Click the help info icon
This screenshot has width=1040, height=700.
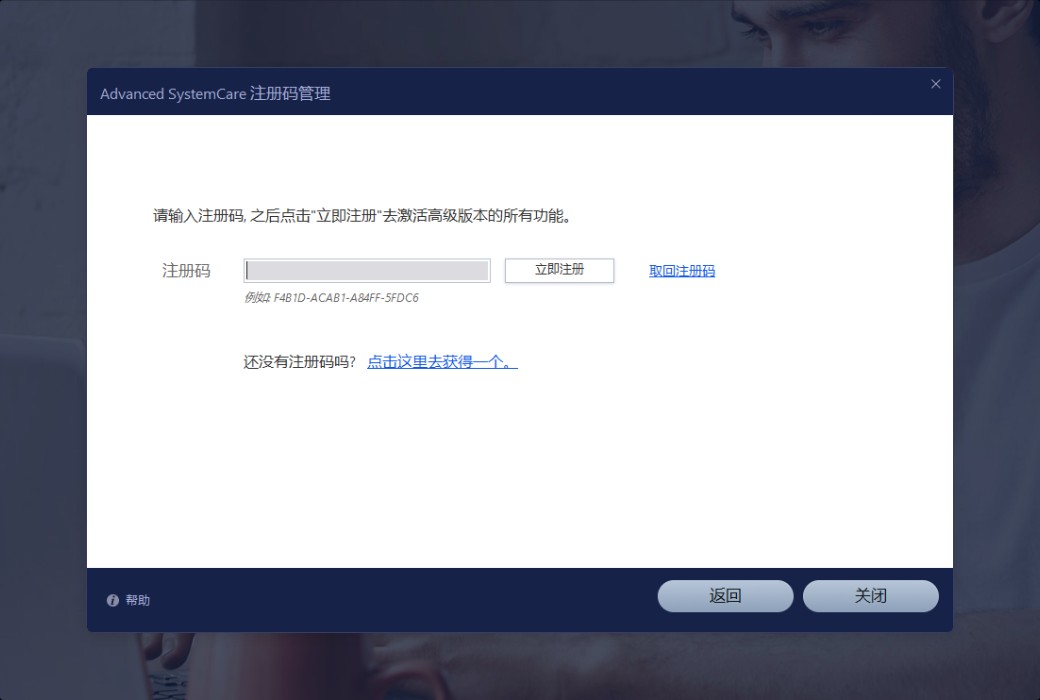click(113, 600)
